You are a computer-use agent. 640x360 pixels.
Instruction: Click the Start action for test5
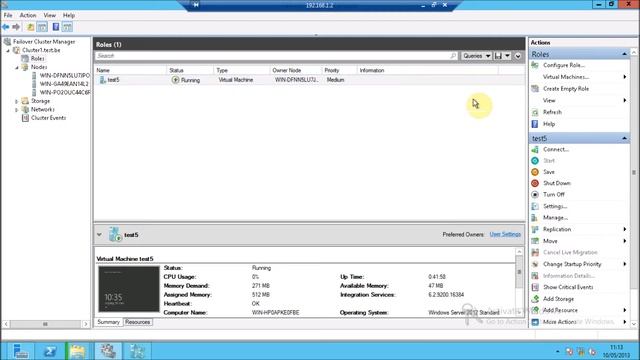549,161
